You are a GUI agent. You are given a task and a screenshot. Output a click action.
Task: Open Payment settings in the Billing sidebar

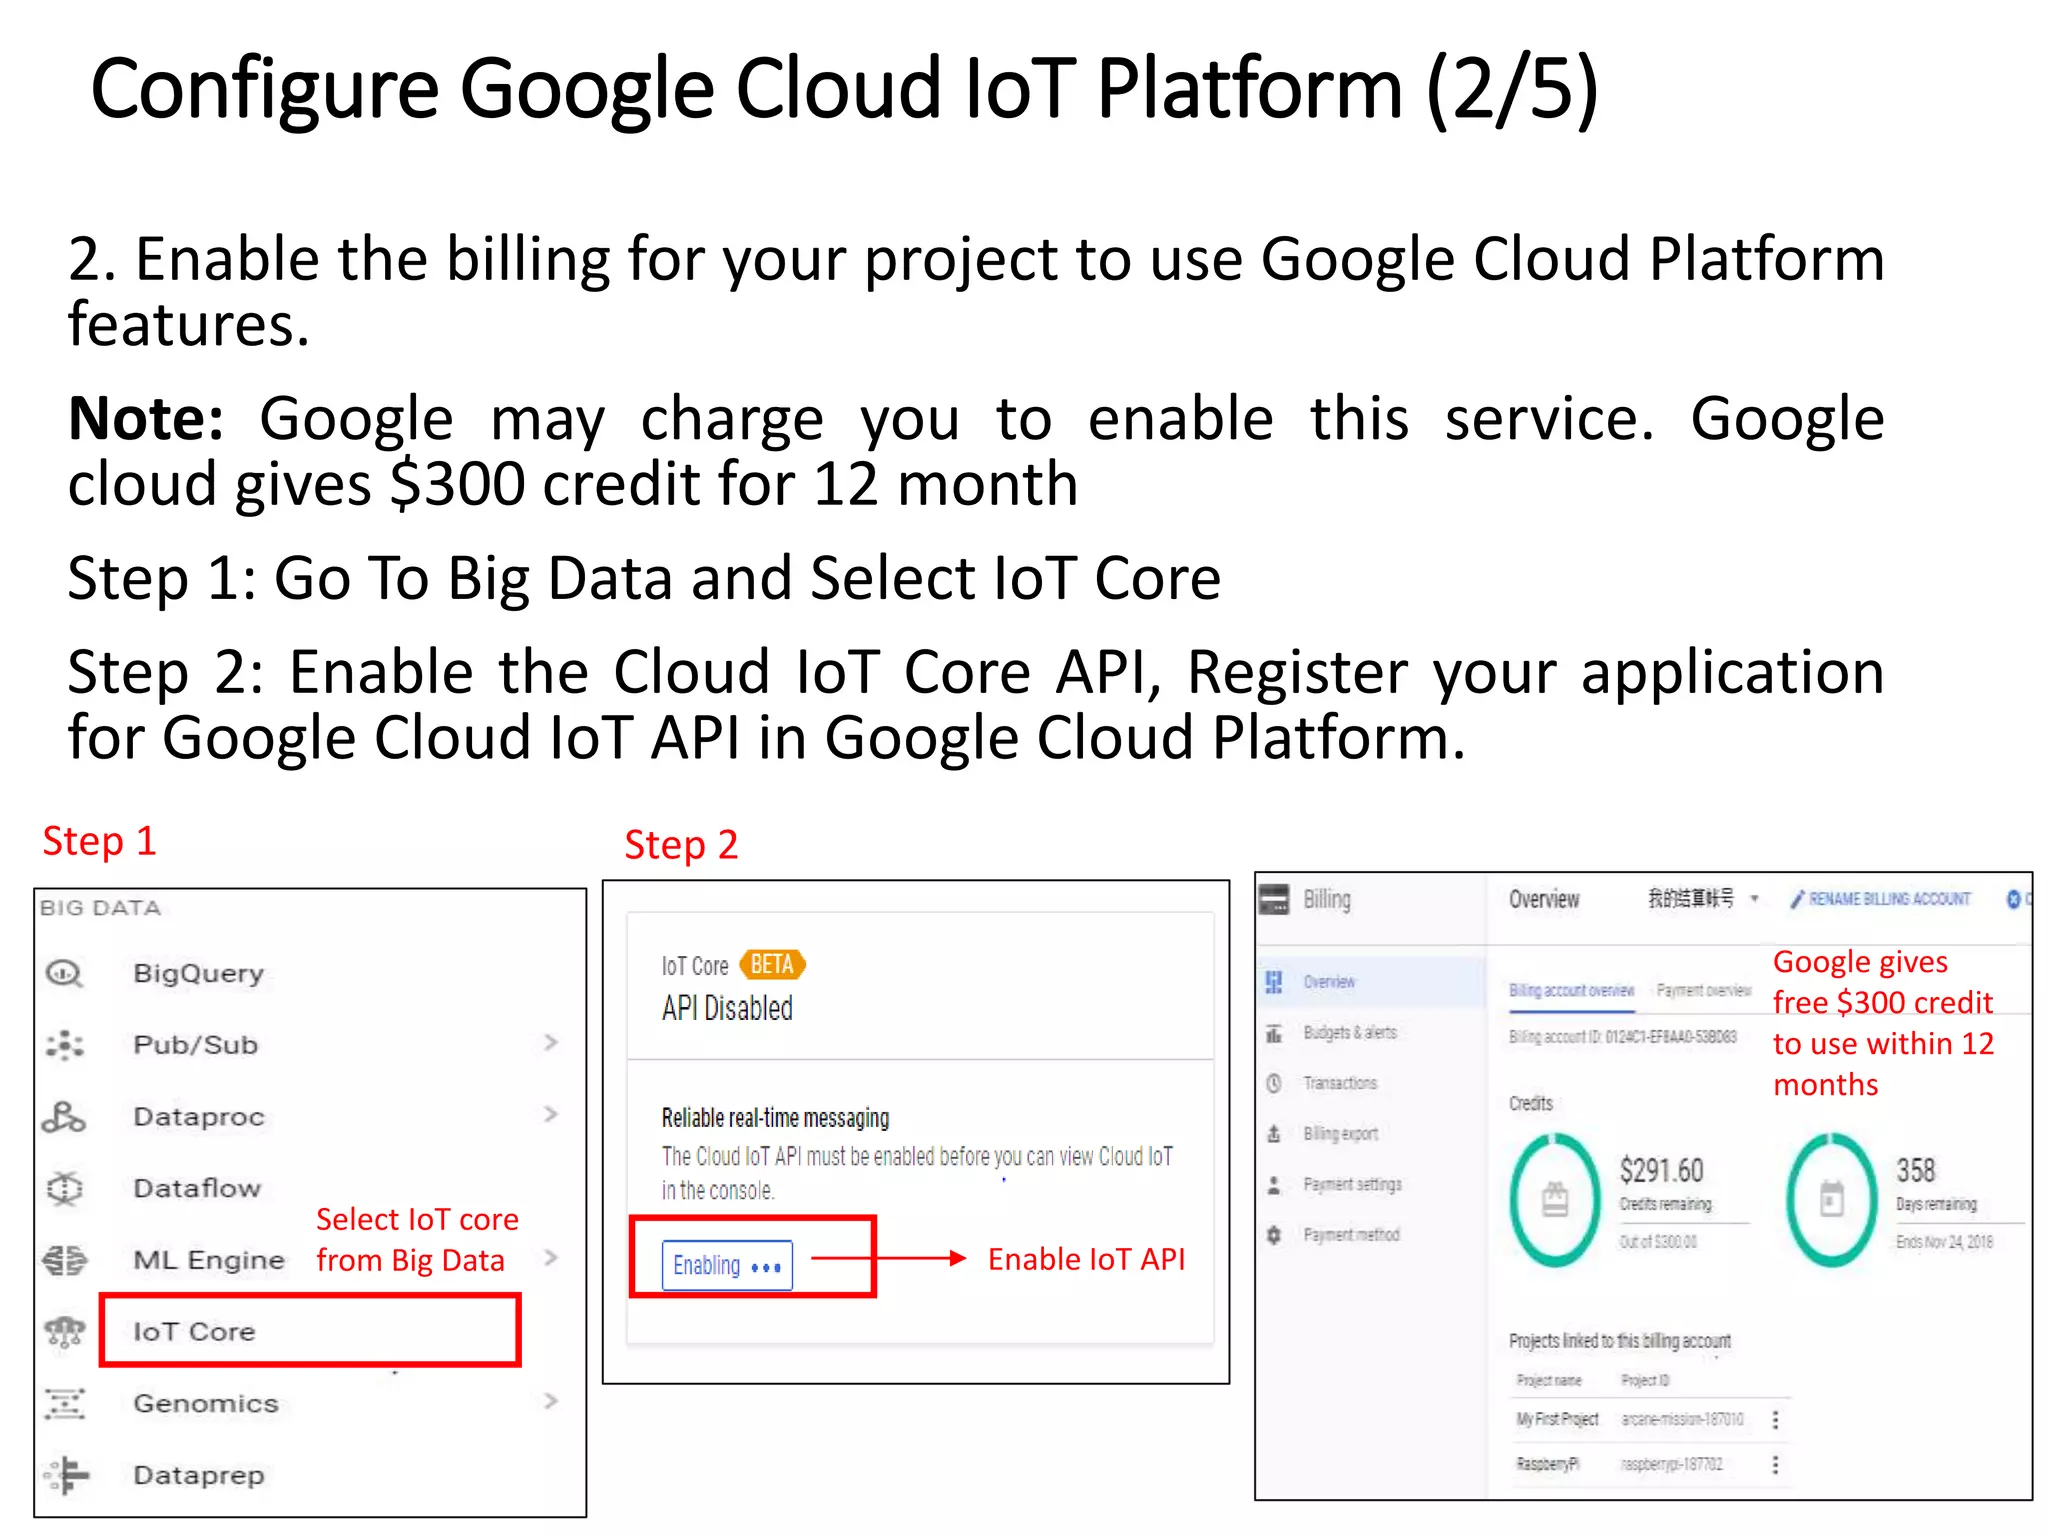pyautogui.click(x=1352, y=1185)
